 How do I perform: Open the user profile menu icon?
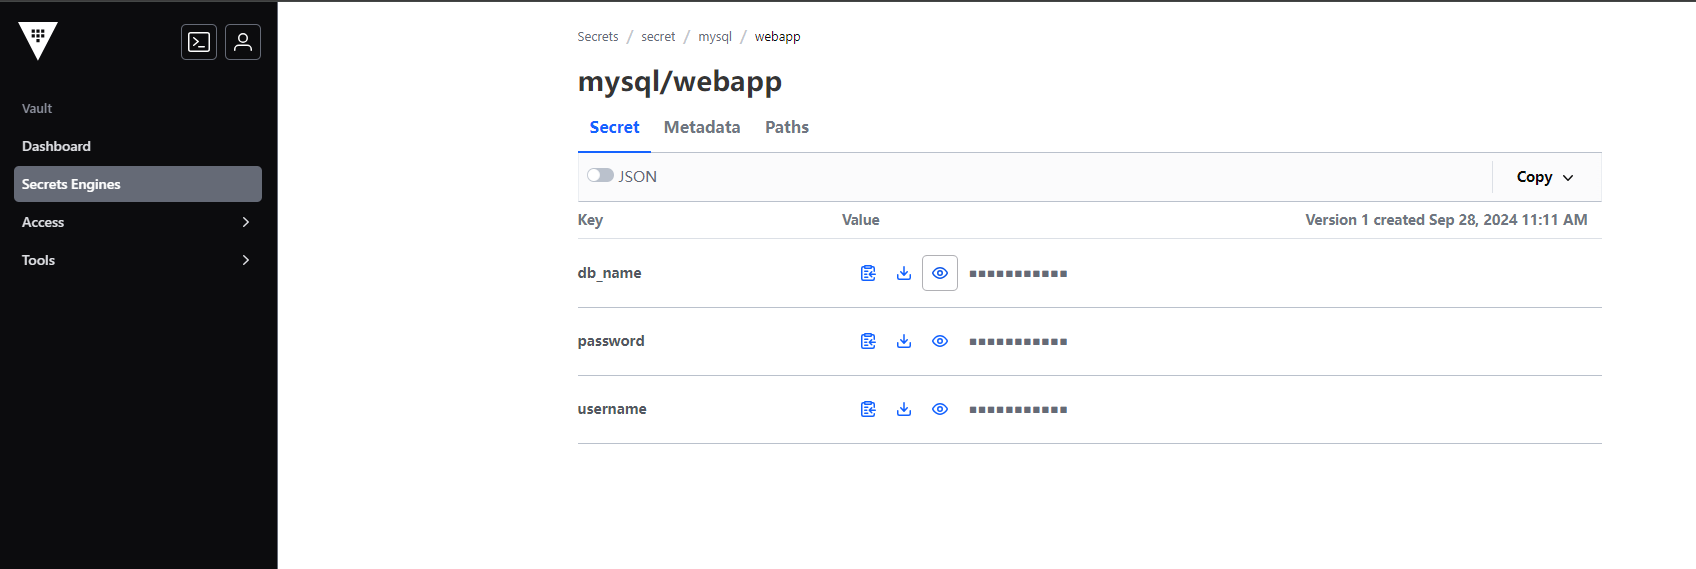(243, 42)
